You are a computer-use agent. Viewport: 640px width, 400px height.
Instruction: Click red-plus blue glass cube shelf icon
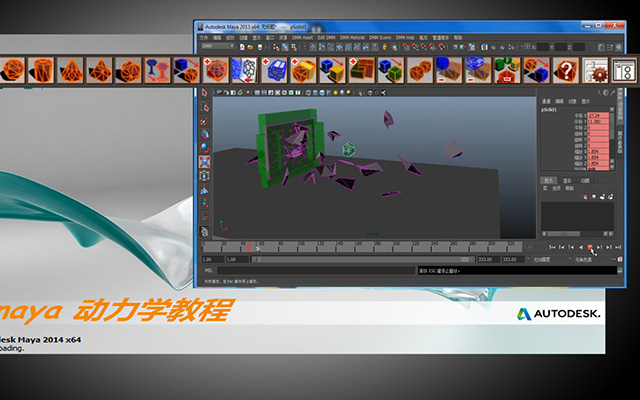274,70
